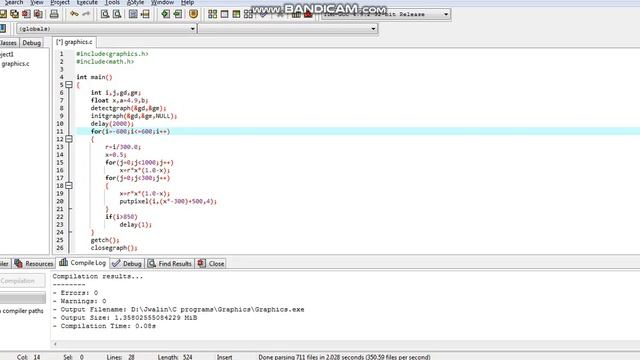Click line number 16 in the gutter
Viewport: 640px width, 360px height.
coord(60,170)
